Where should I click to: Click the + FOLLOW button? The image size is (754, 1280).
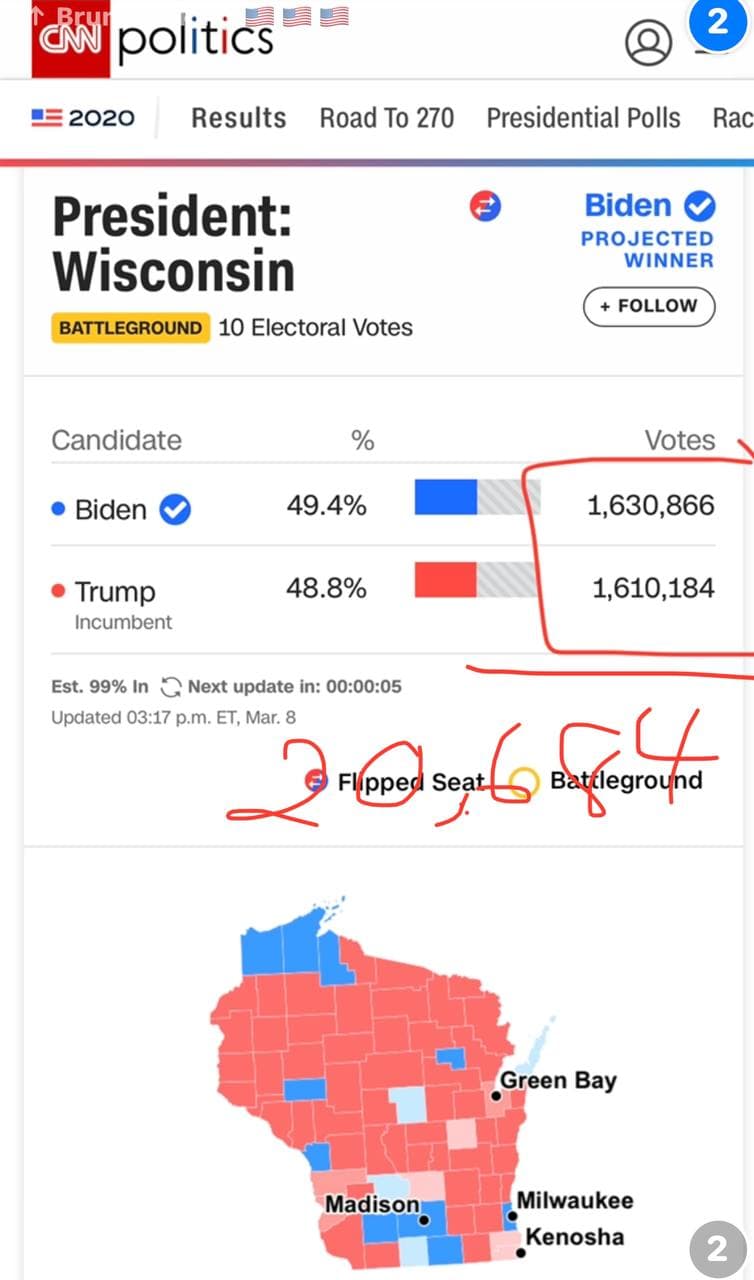pos(649,306)
